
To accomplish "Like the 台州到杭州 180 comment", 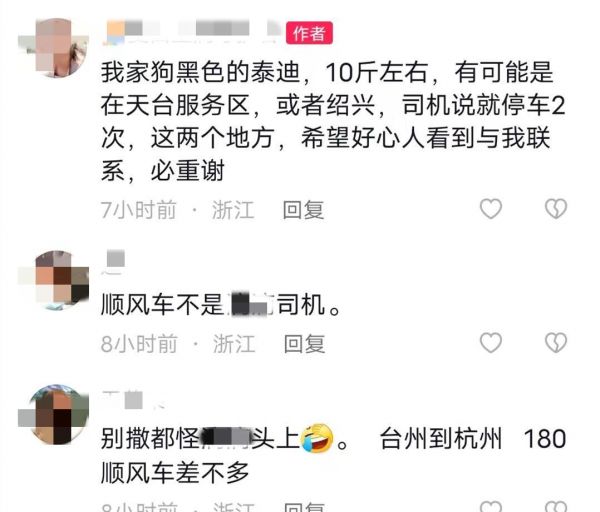I will 491,506.
